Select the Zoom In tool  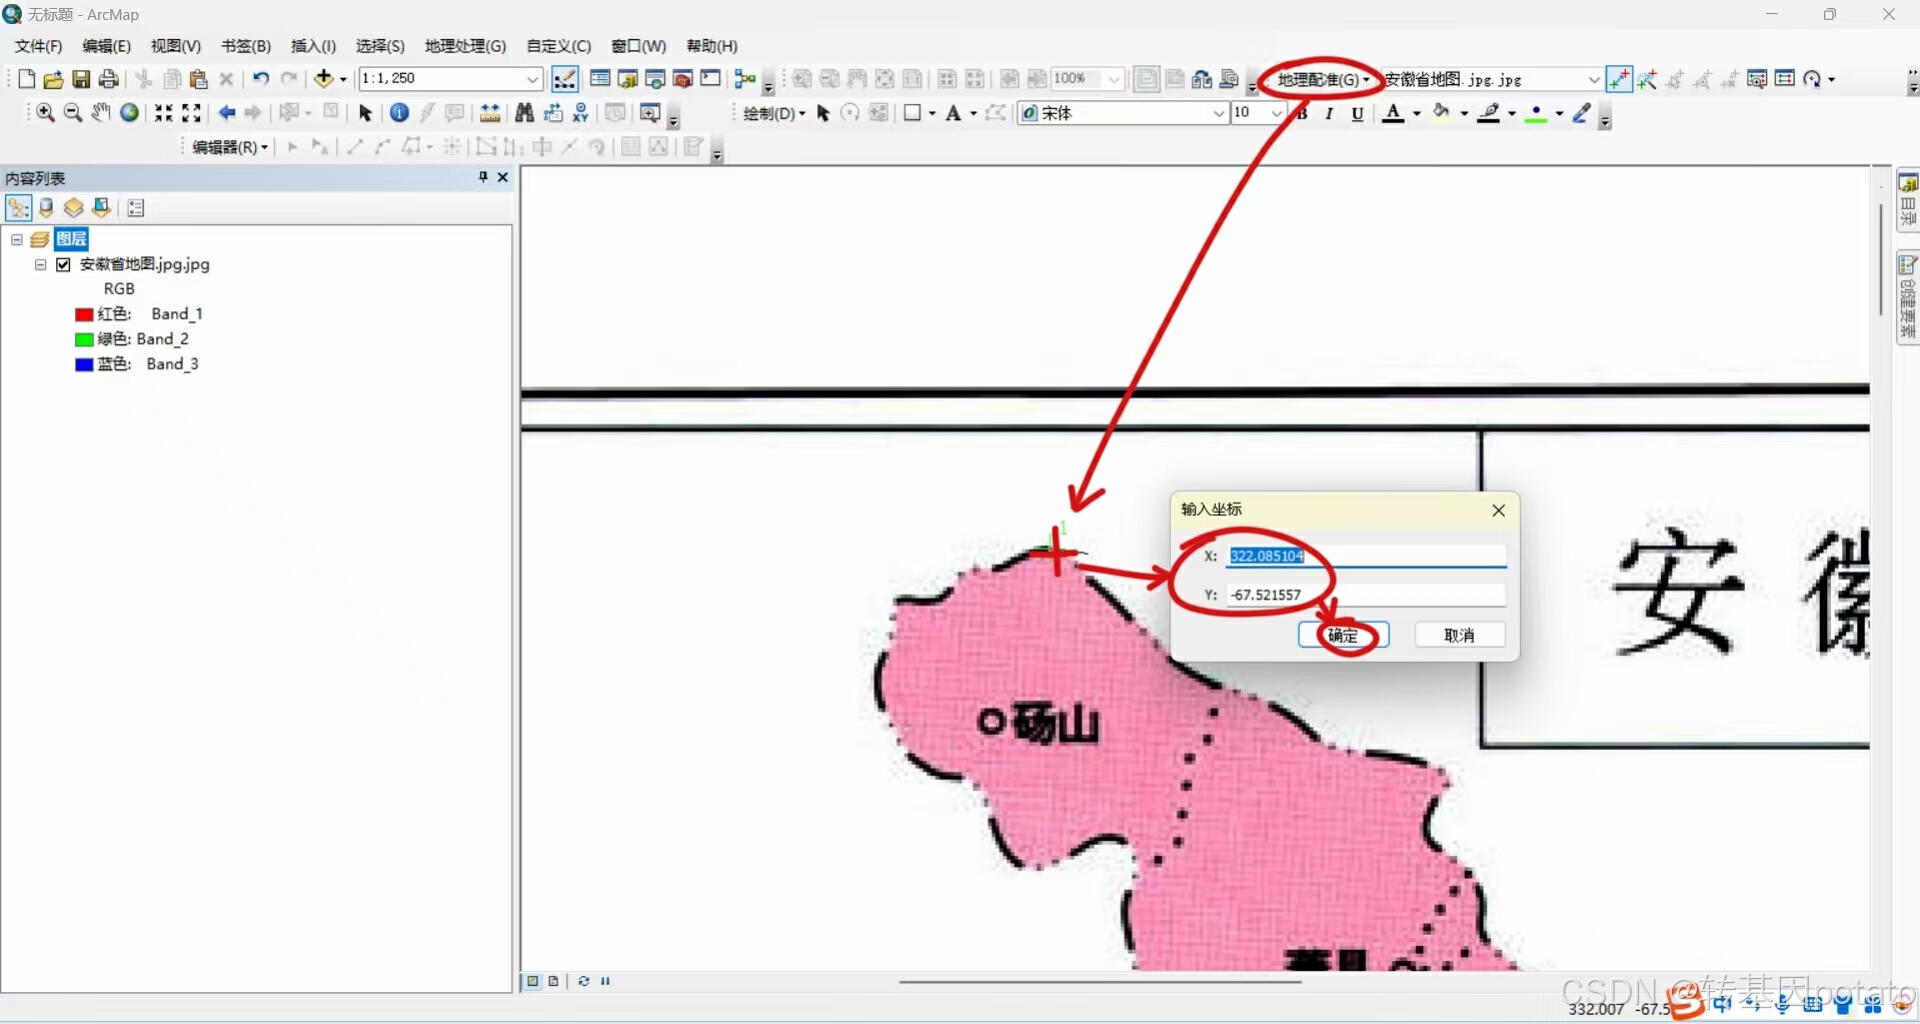(45, 113)
